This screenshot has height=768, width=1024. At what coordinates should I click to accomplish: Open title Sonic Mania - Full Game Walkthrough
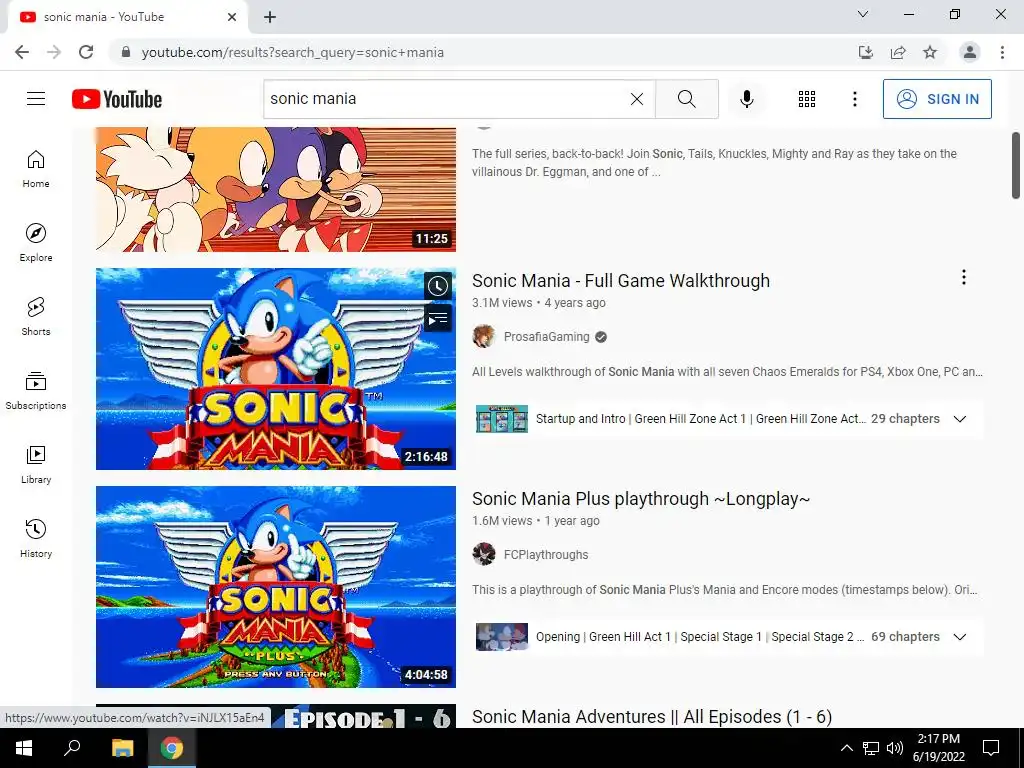click(x=620, y=281)
